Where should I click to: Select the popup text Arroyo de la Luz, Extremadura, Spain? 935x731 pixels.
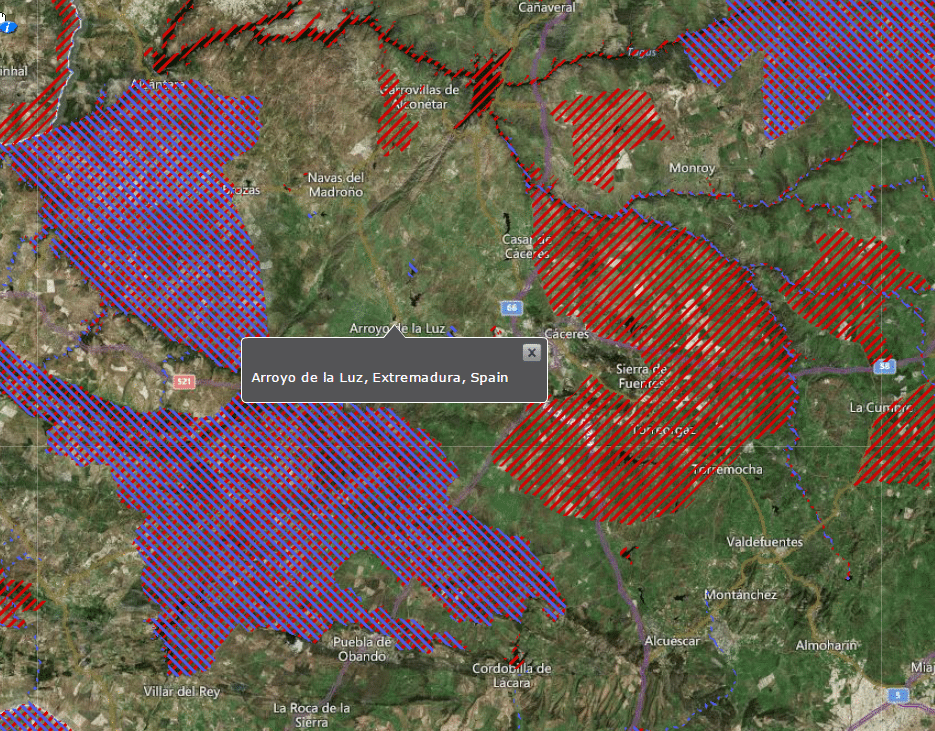coord(379,378)
